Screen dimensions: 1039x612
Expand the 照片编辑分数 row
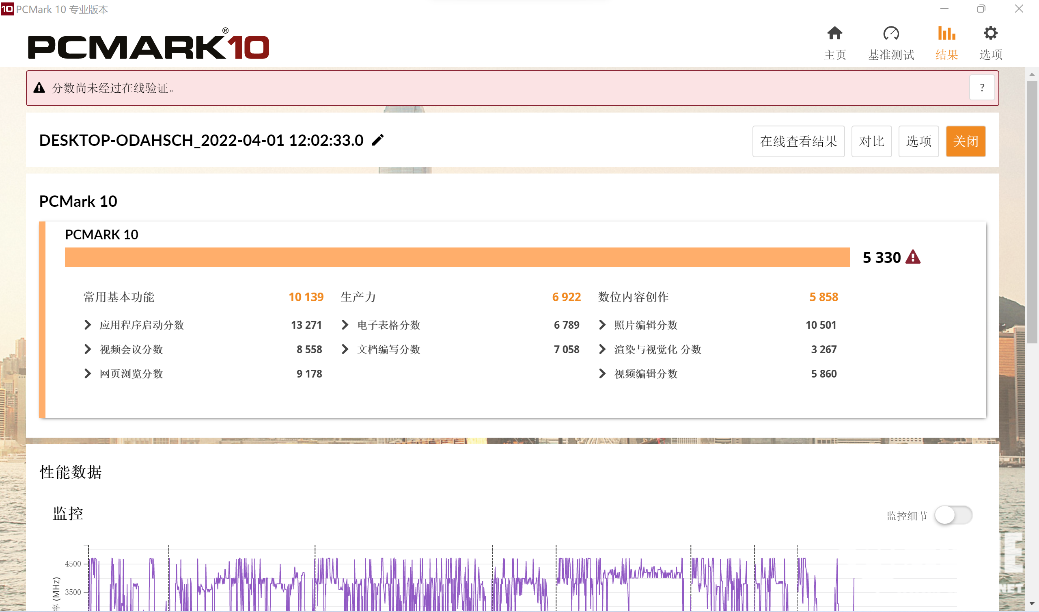(603, 325)
